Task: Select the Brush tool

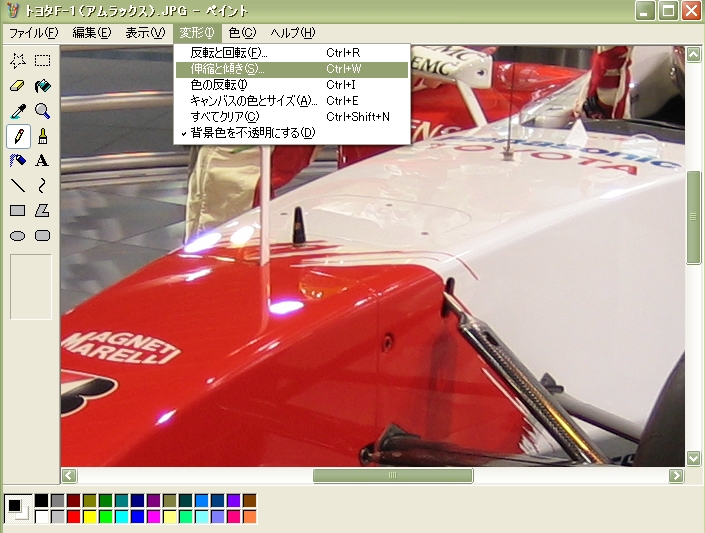Action: point(43,135)
